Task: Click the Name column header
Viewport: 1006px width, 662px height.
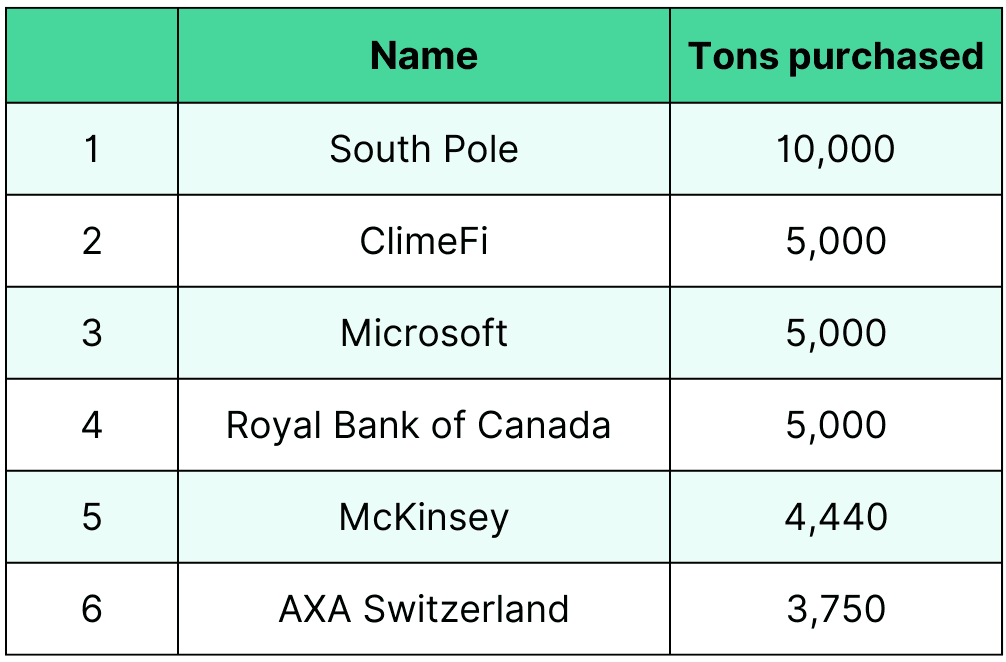Action: tap(423, 56)
